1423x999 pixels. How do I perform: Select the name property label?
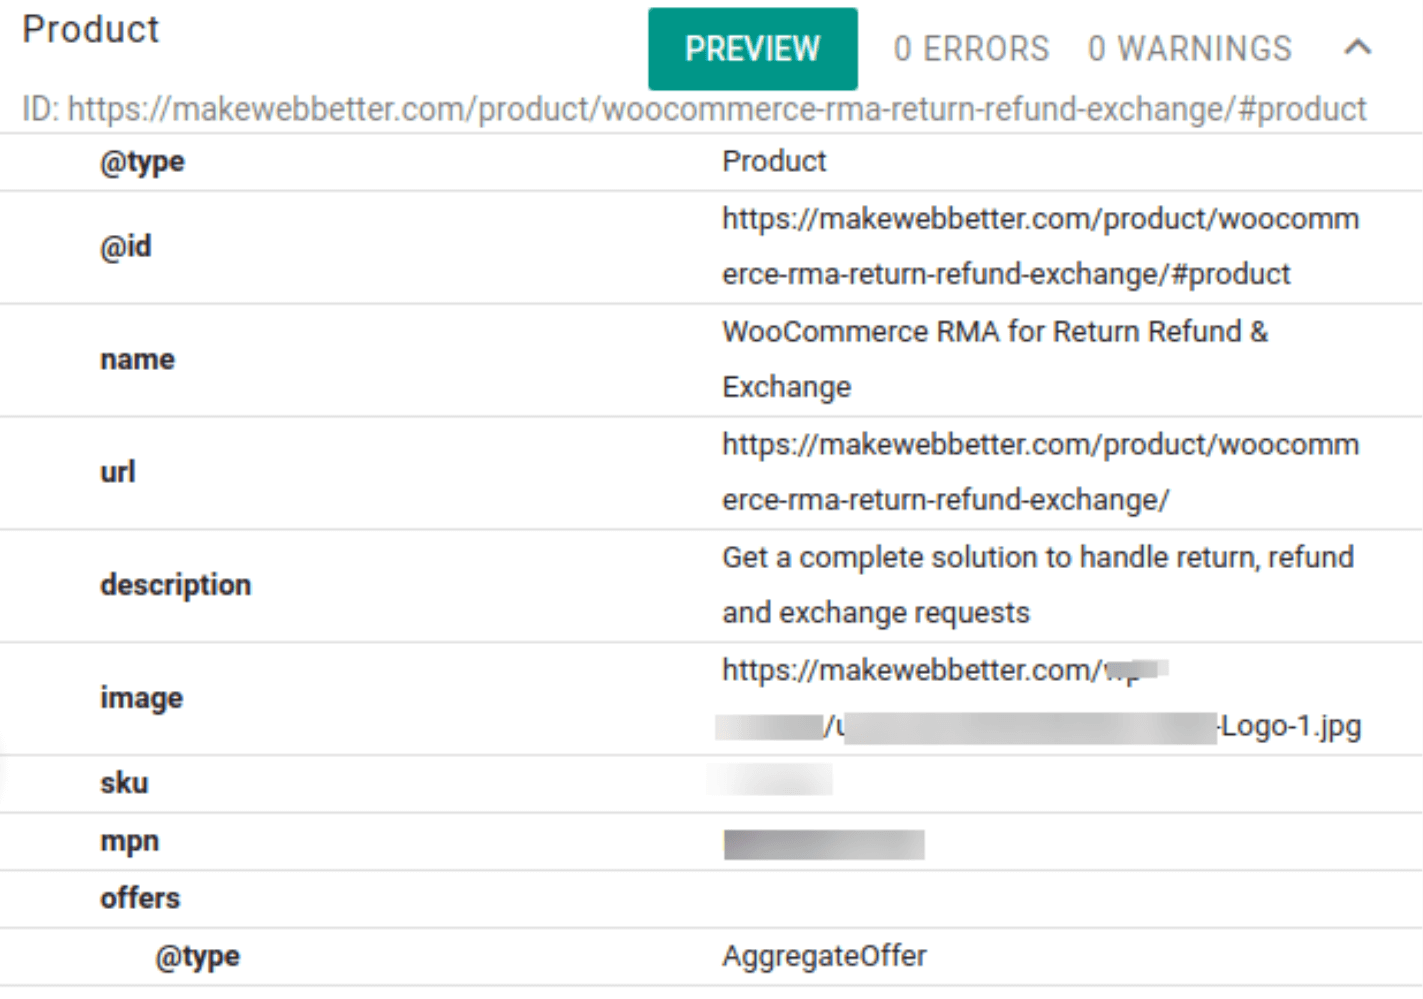[x=137, y=359]
